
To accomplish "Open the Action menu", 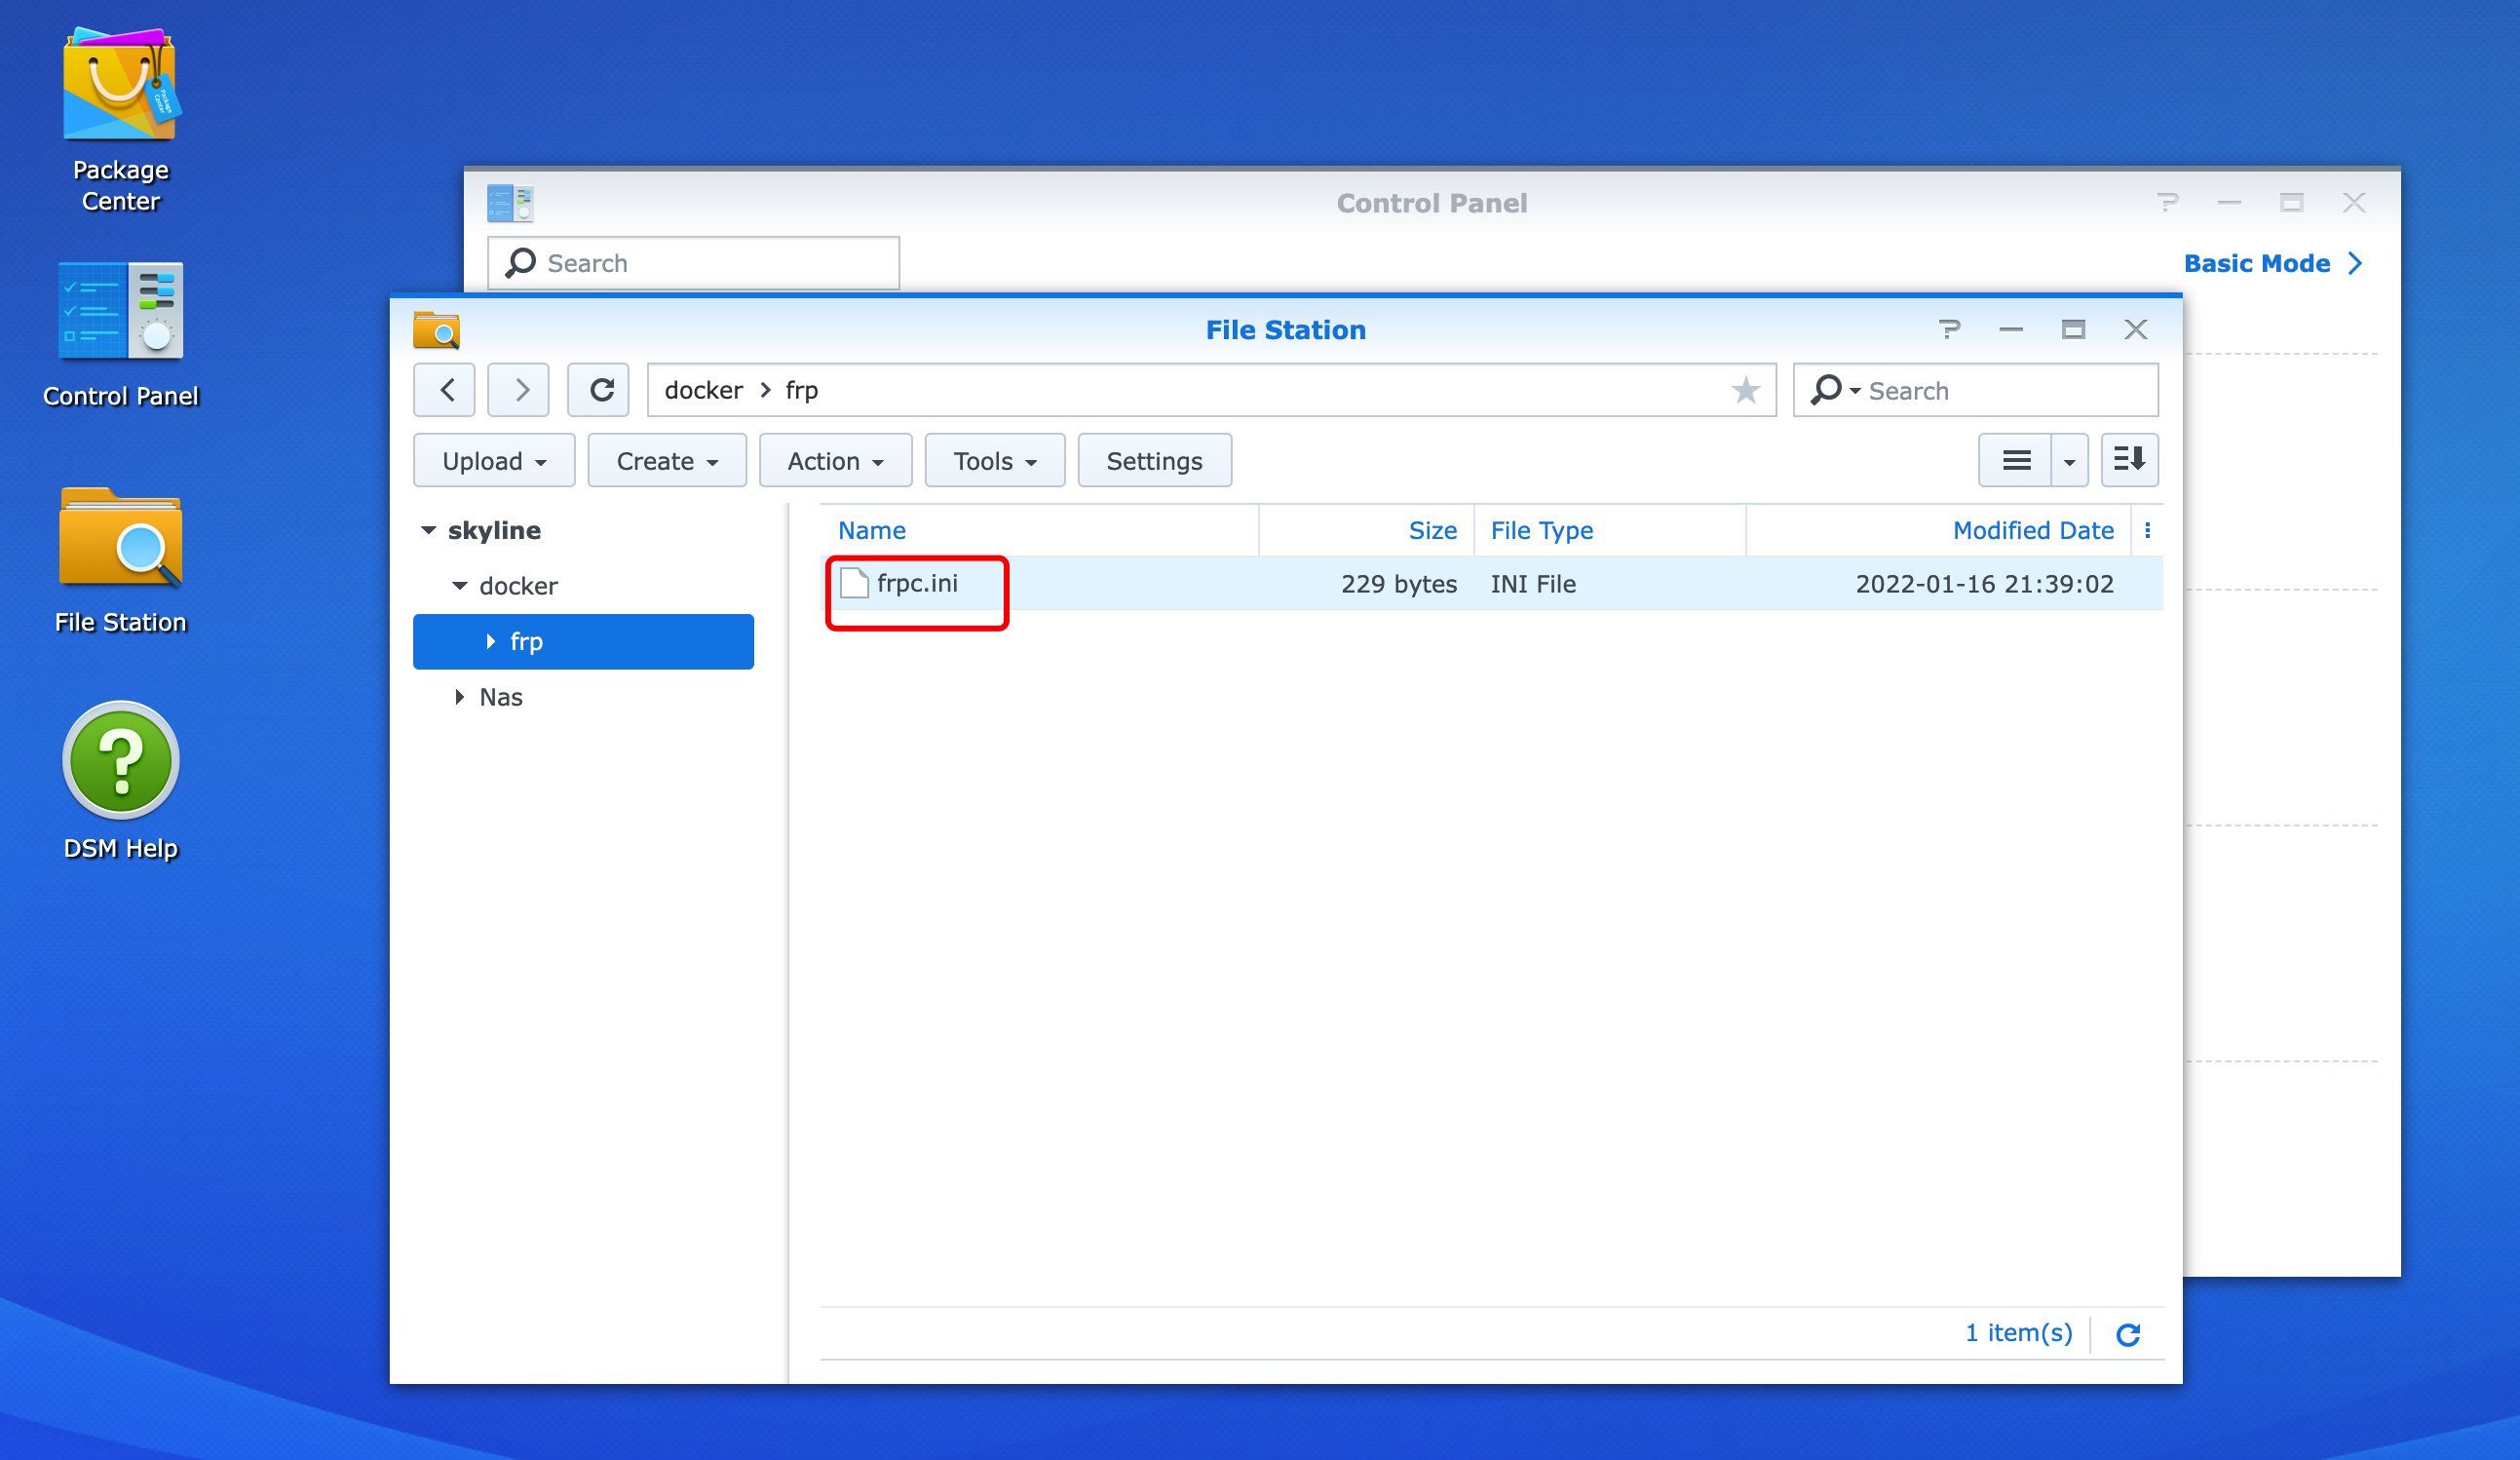I will click(834, 461).
